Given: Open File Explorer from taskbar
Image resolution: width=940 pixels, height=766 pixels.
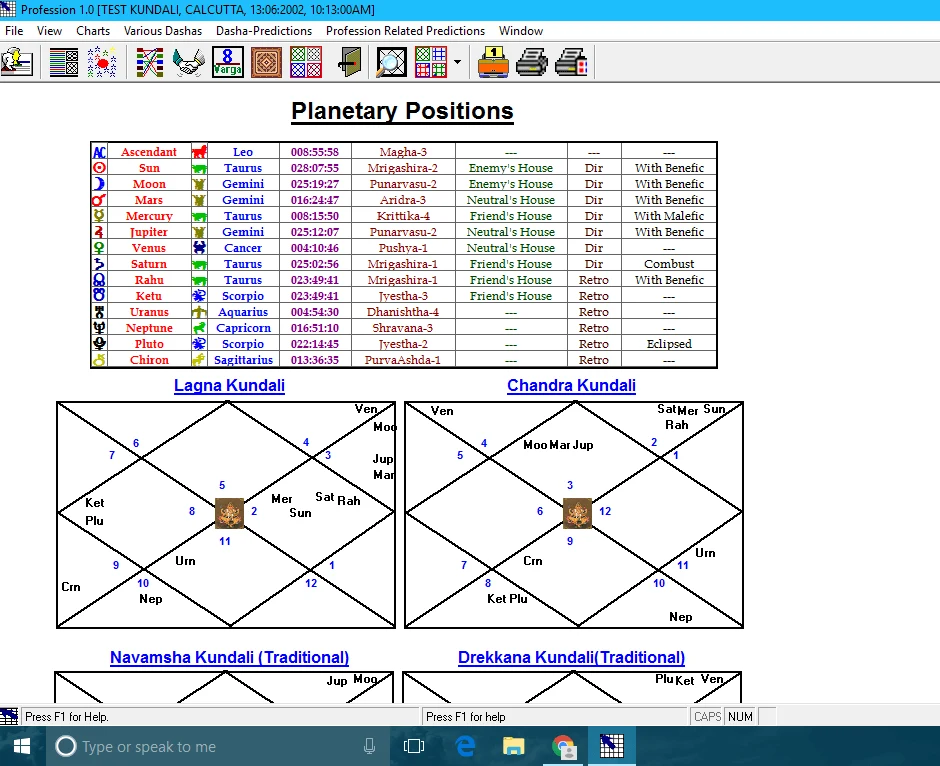Looking at the screenshot, I should (x=513, y=746).
